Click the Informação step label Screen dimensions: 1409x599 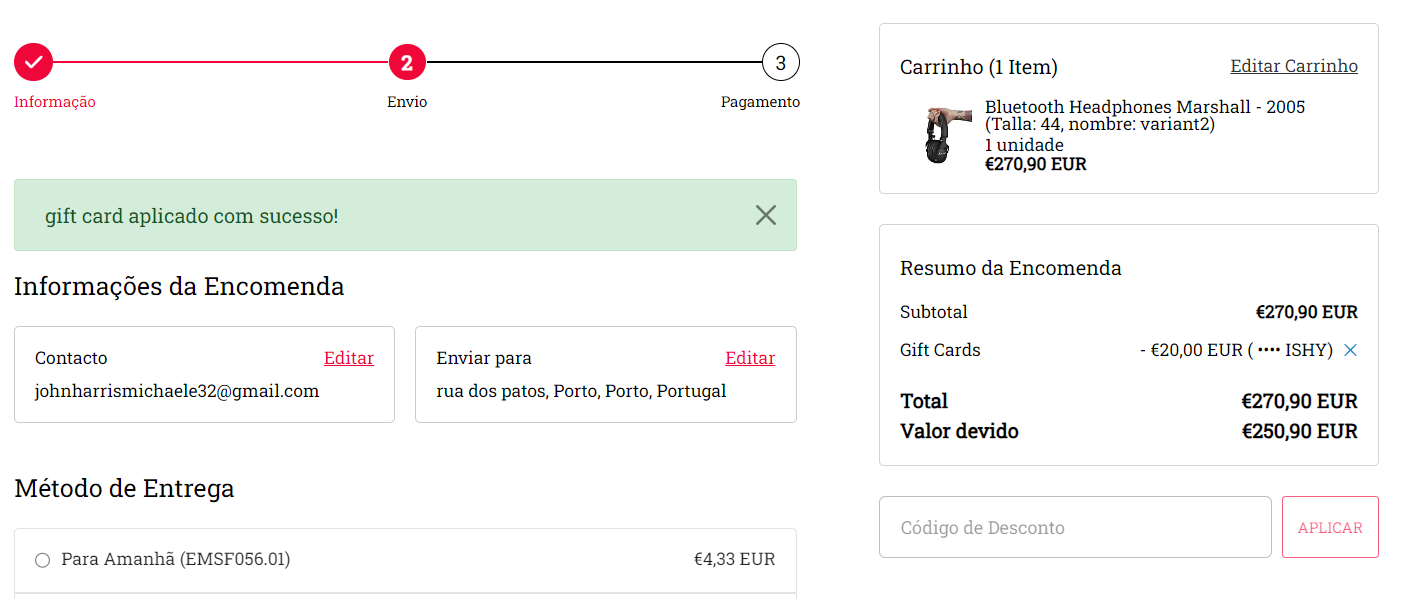55,102
